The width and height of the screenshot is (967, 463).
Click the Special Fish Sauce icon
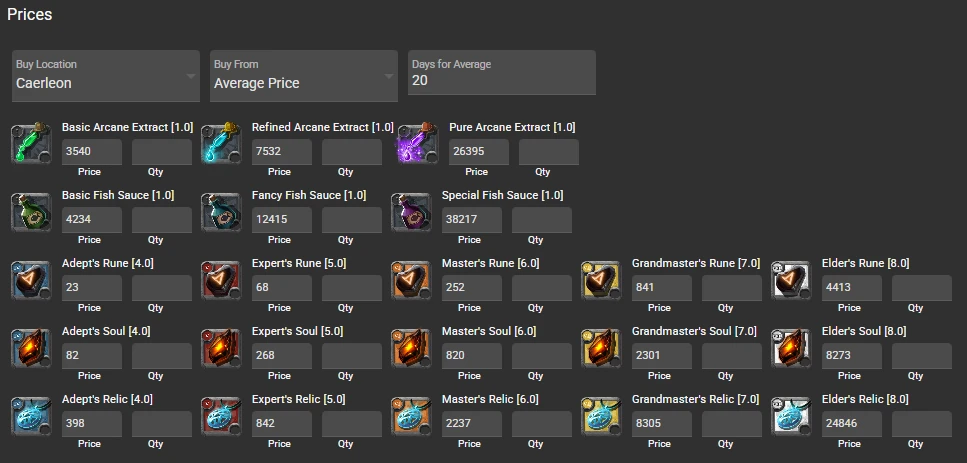click(x=410, y=212)
